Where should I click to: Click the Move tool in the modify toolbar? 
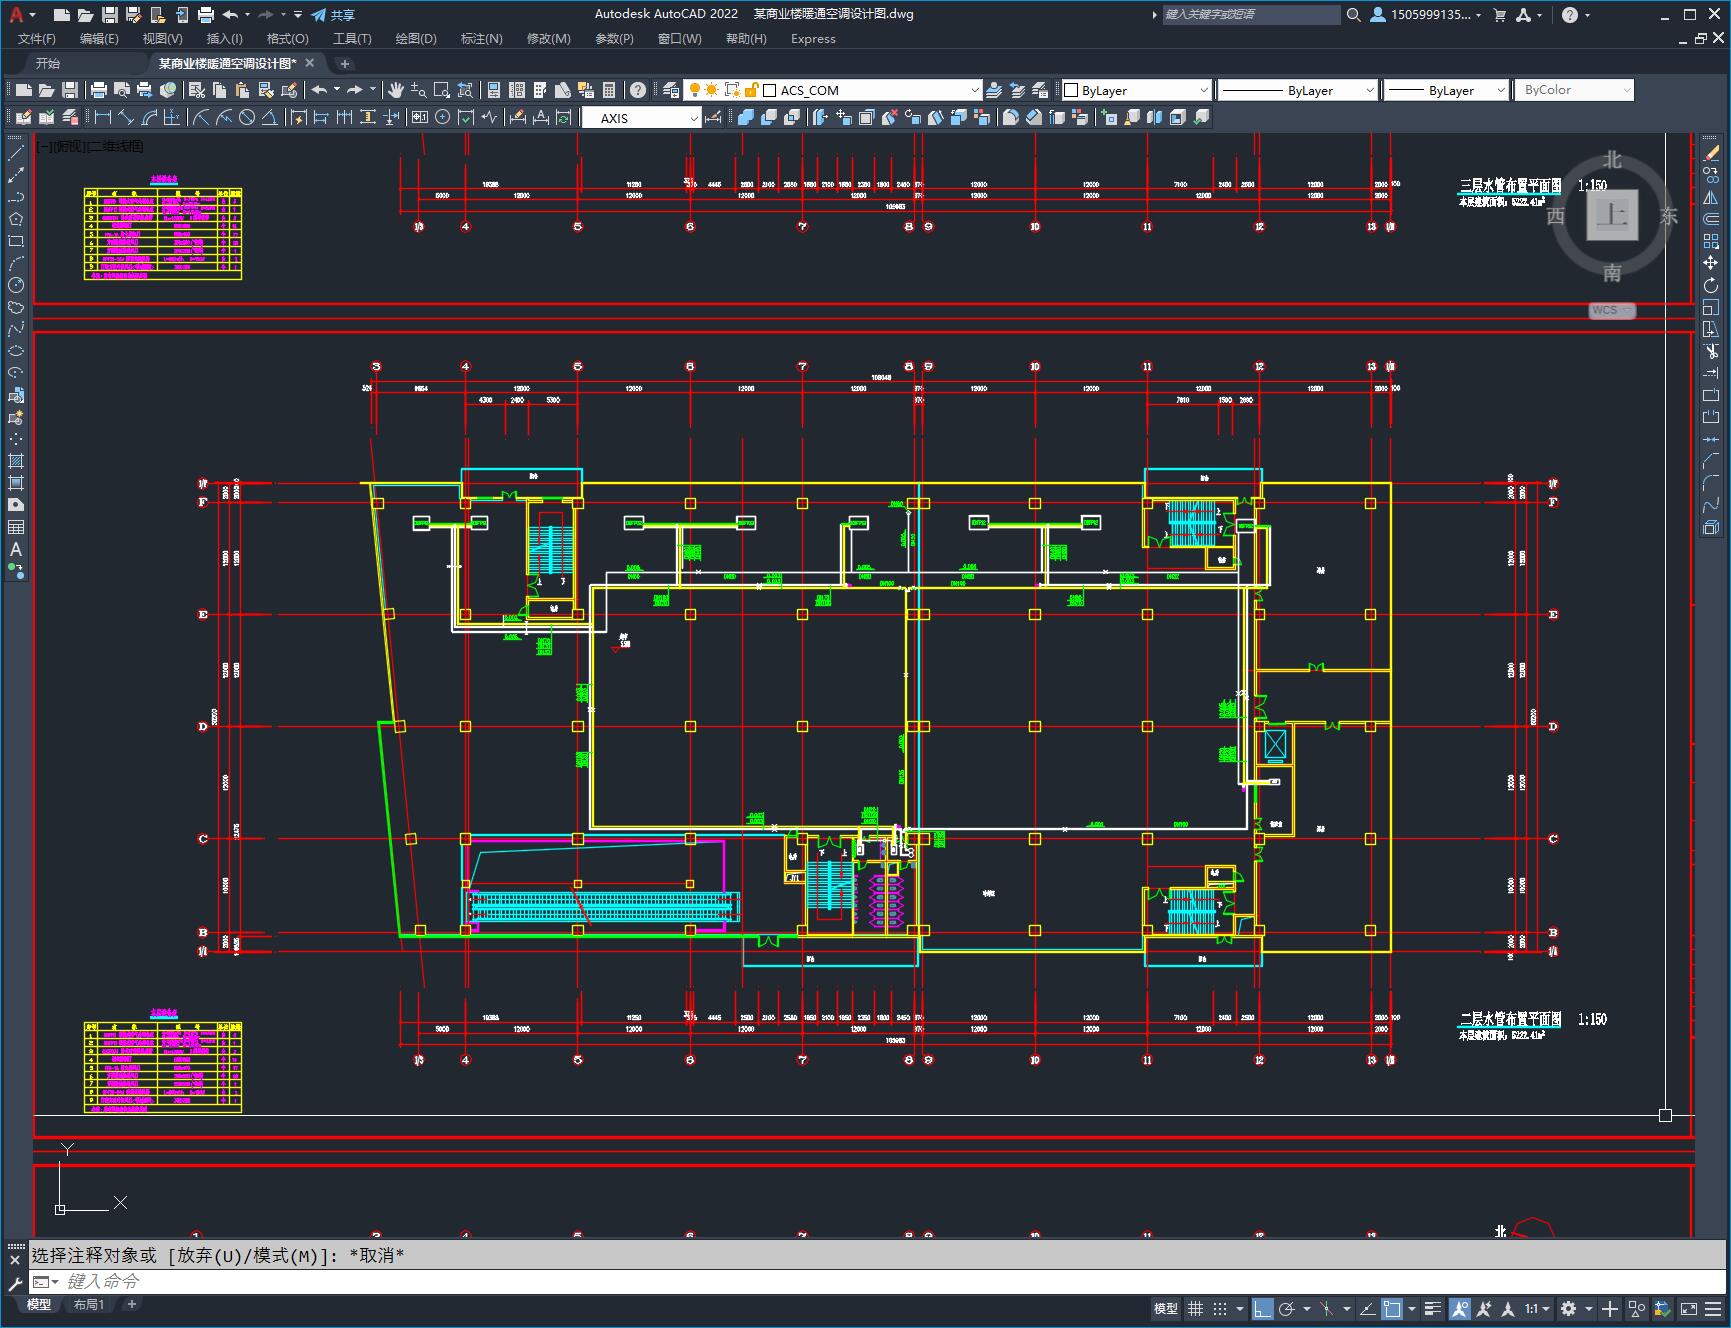(1711, 263)
